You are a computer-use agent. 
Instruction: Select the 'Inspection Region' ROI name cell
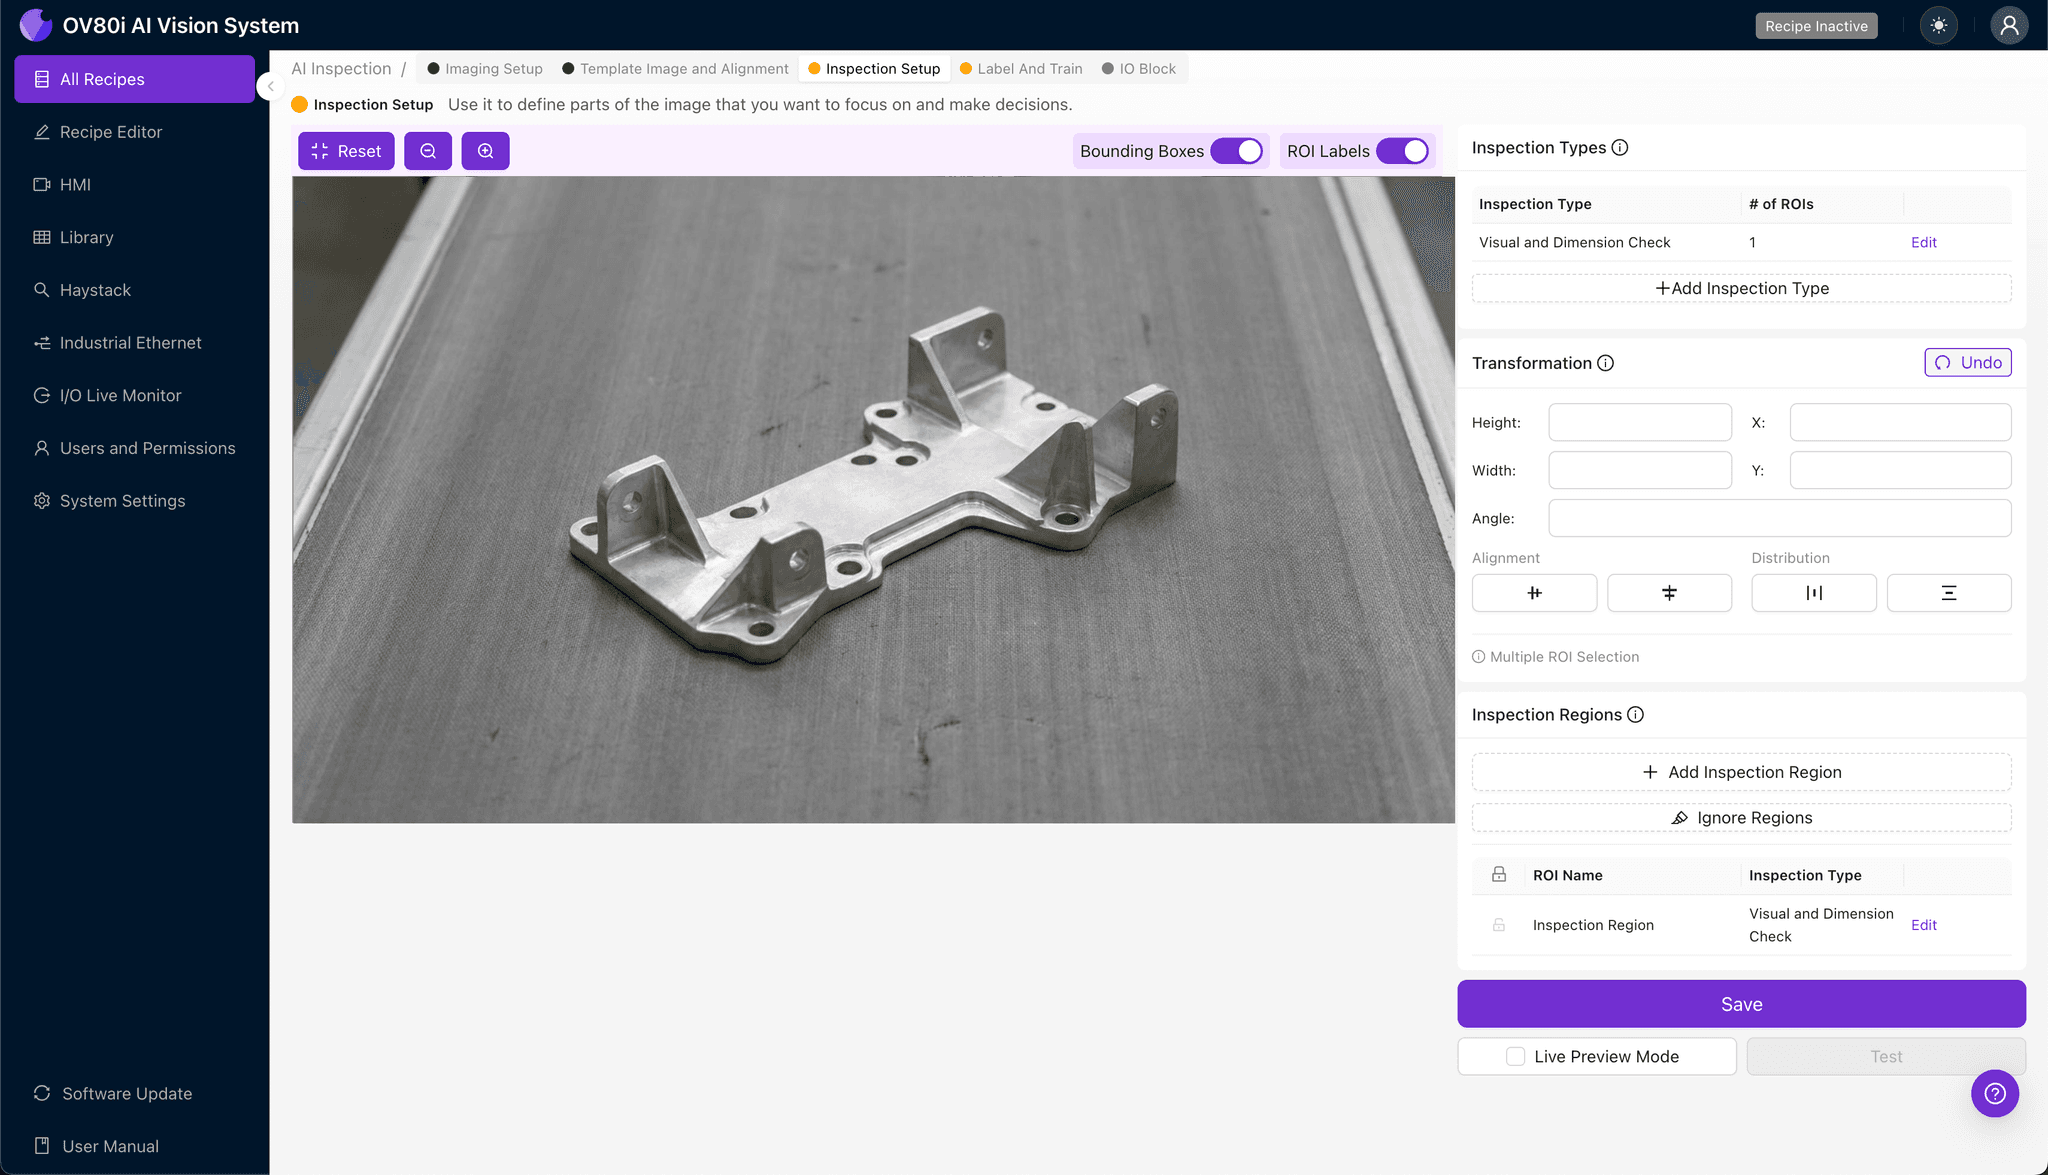pos(1593,925)
